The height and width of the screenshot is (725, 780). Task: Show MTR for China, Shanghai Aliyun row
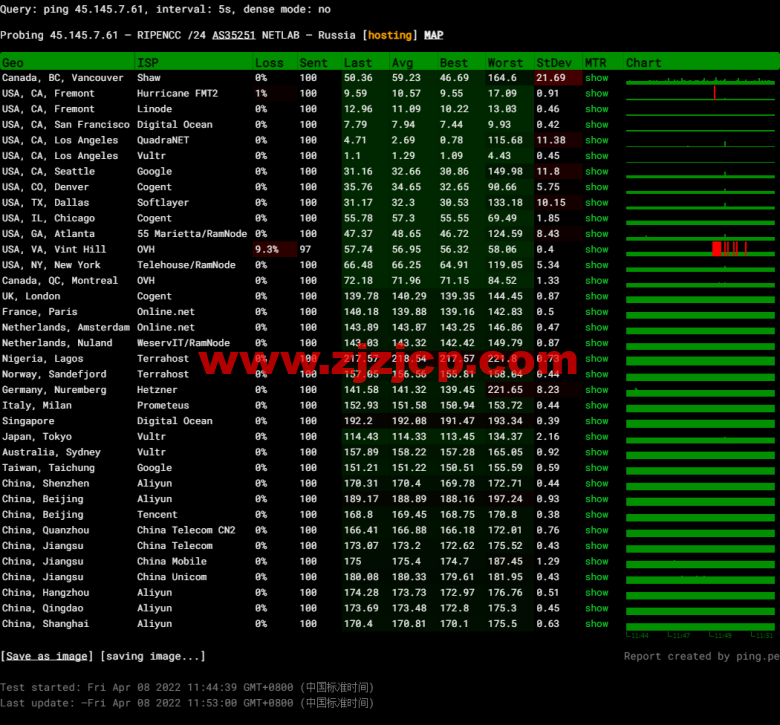[596, 624]
